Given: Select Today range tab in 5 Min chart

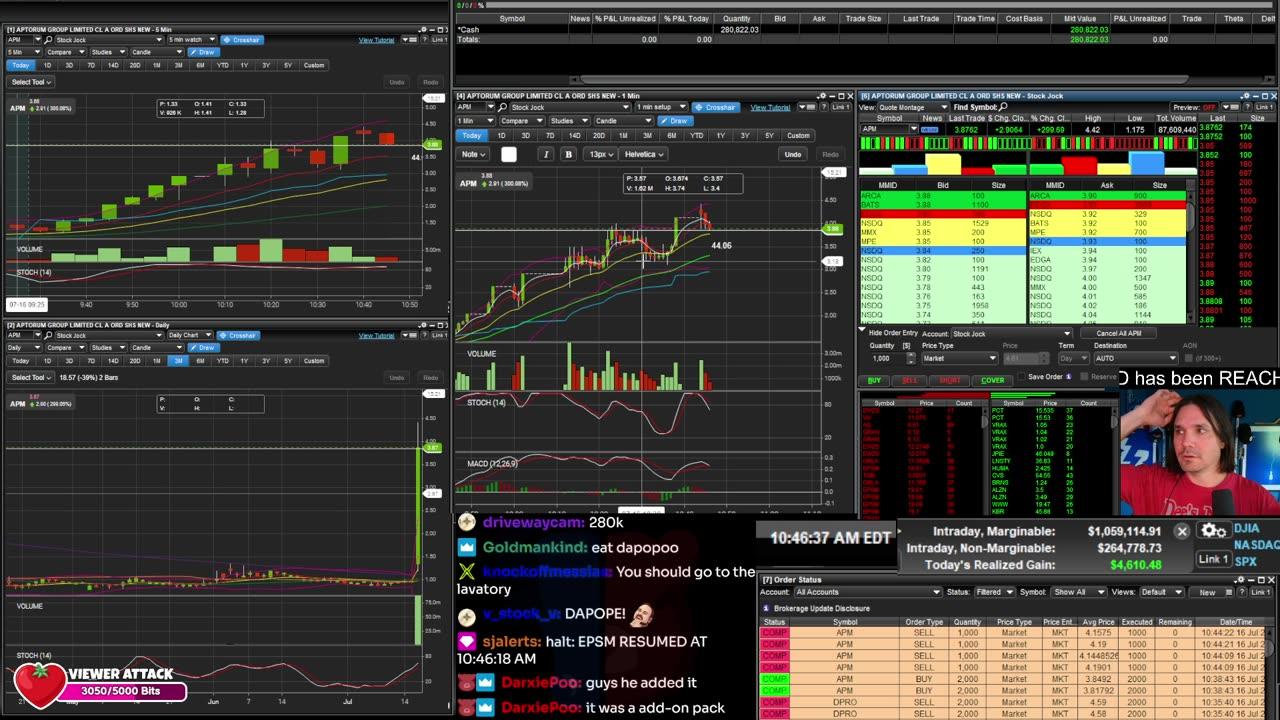Looking at the screenshot, I should [x=21, y=65].
